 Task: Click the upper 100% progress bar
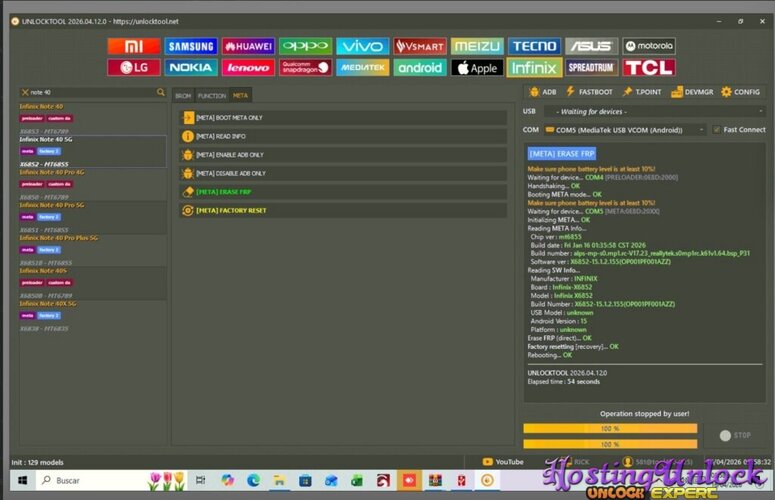pos(610,428)
